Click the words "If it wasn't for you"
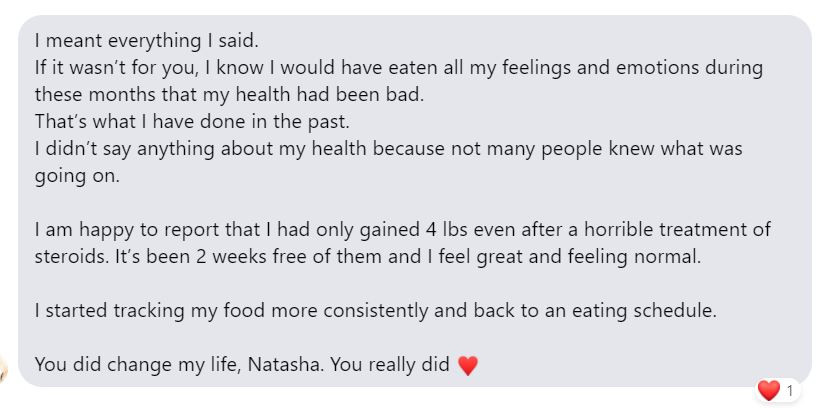Viewport: 822px width, 408px height. (105, 69)
